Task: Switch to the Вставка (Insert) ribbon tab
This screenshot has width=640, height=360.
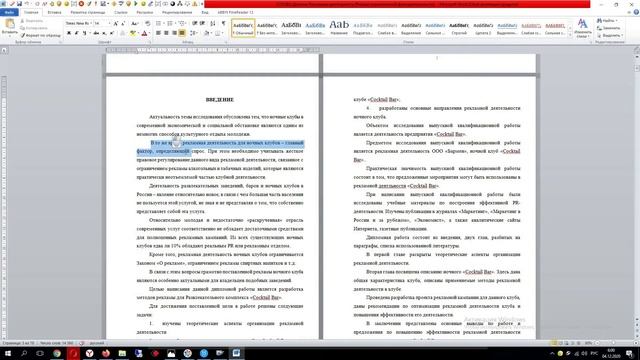Action: point(54,12)
